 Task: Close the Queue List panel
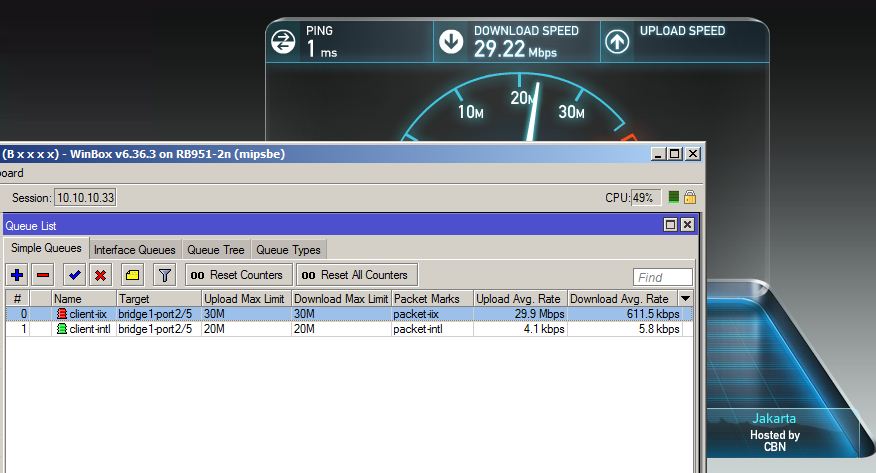pos(687,224)
